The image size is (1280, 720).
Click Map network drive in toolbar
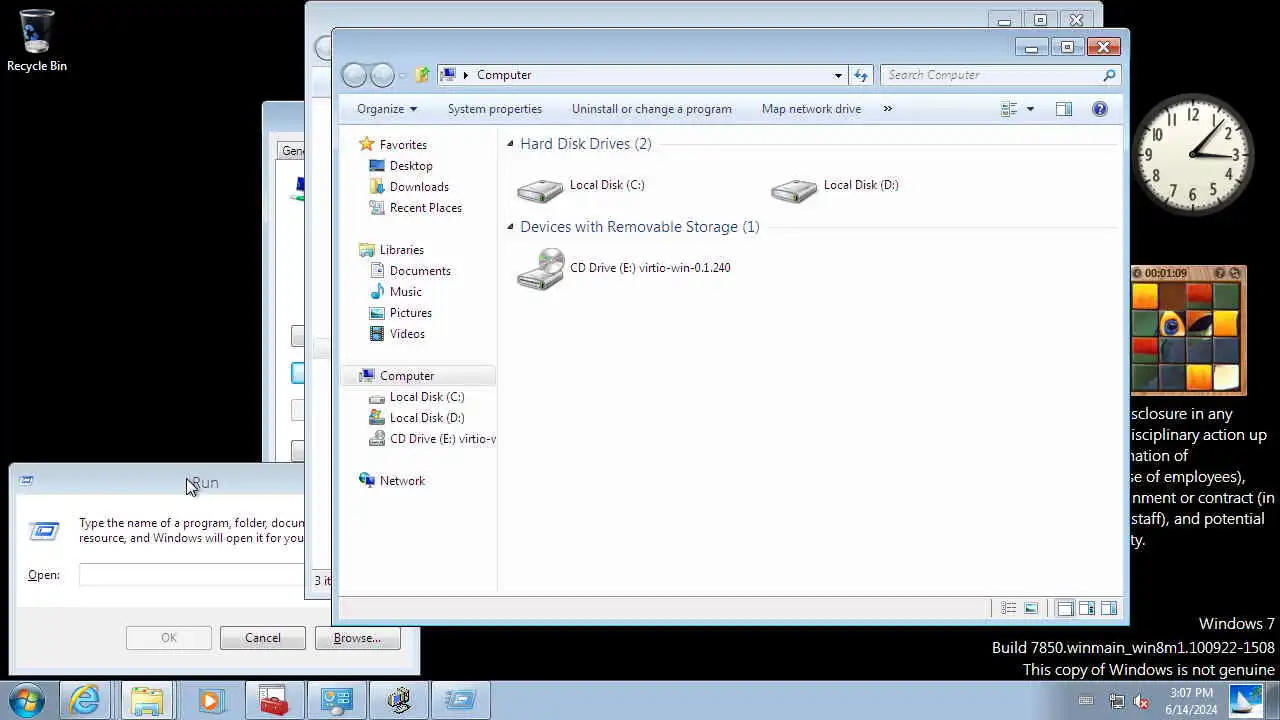tap(811, 109)
